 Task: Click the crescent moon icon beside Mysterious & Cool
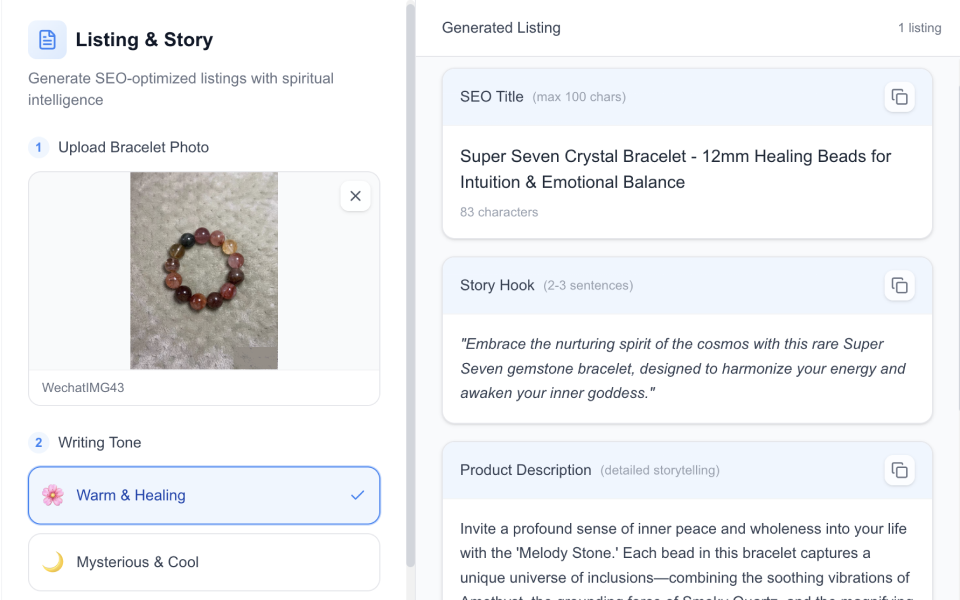click(x=52, y=562)
